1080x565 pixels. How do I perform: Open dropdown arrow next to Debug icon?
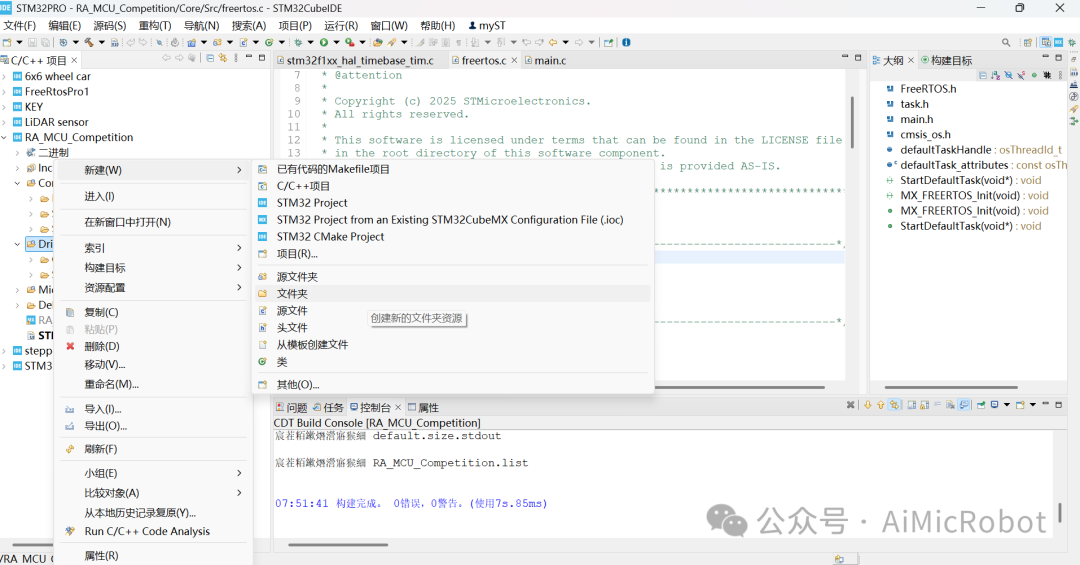tap(311, 42)
